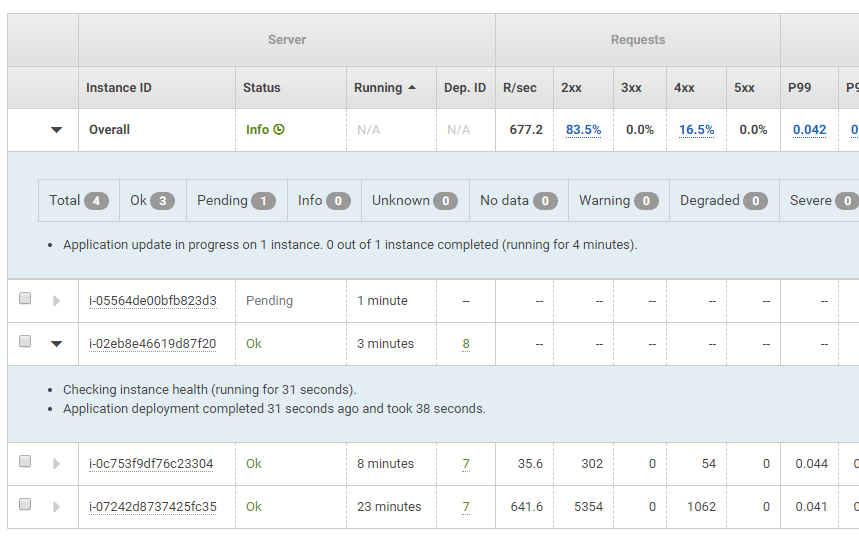Expand details for i-07242d8737425fc35
859x539 pixels.
tap(56, 507)
